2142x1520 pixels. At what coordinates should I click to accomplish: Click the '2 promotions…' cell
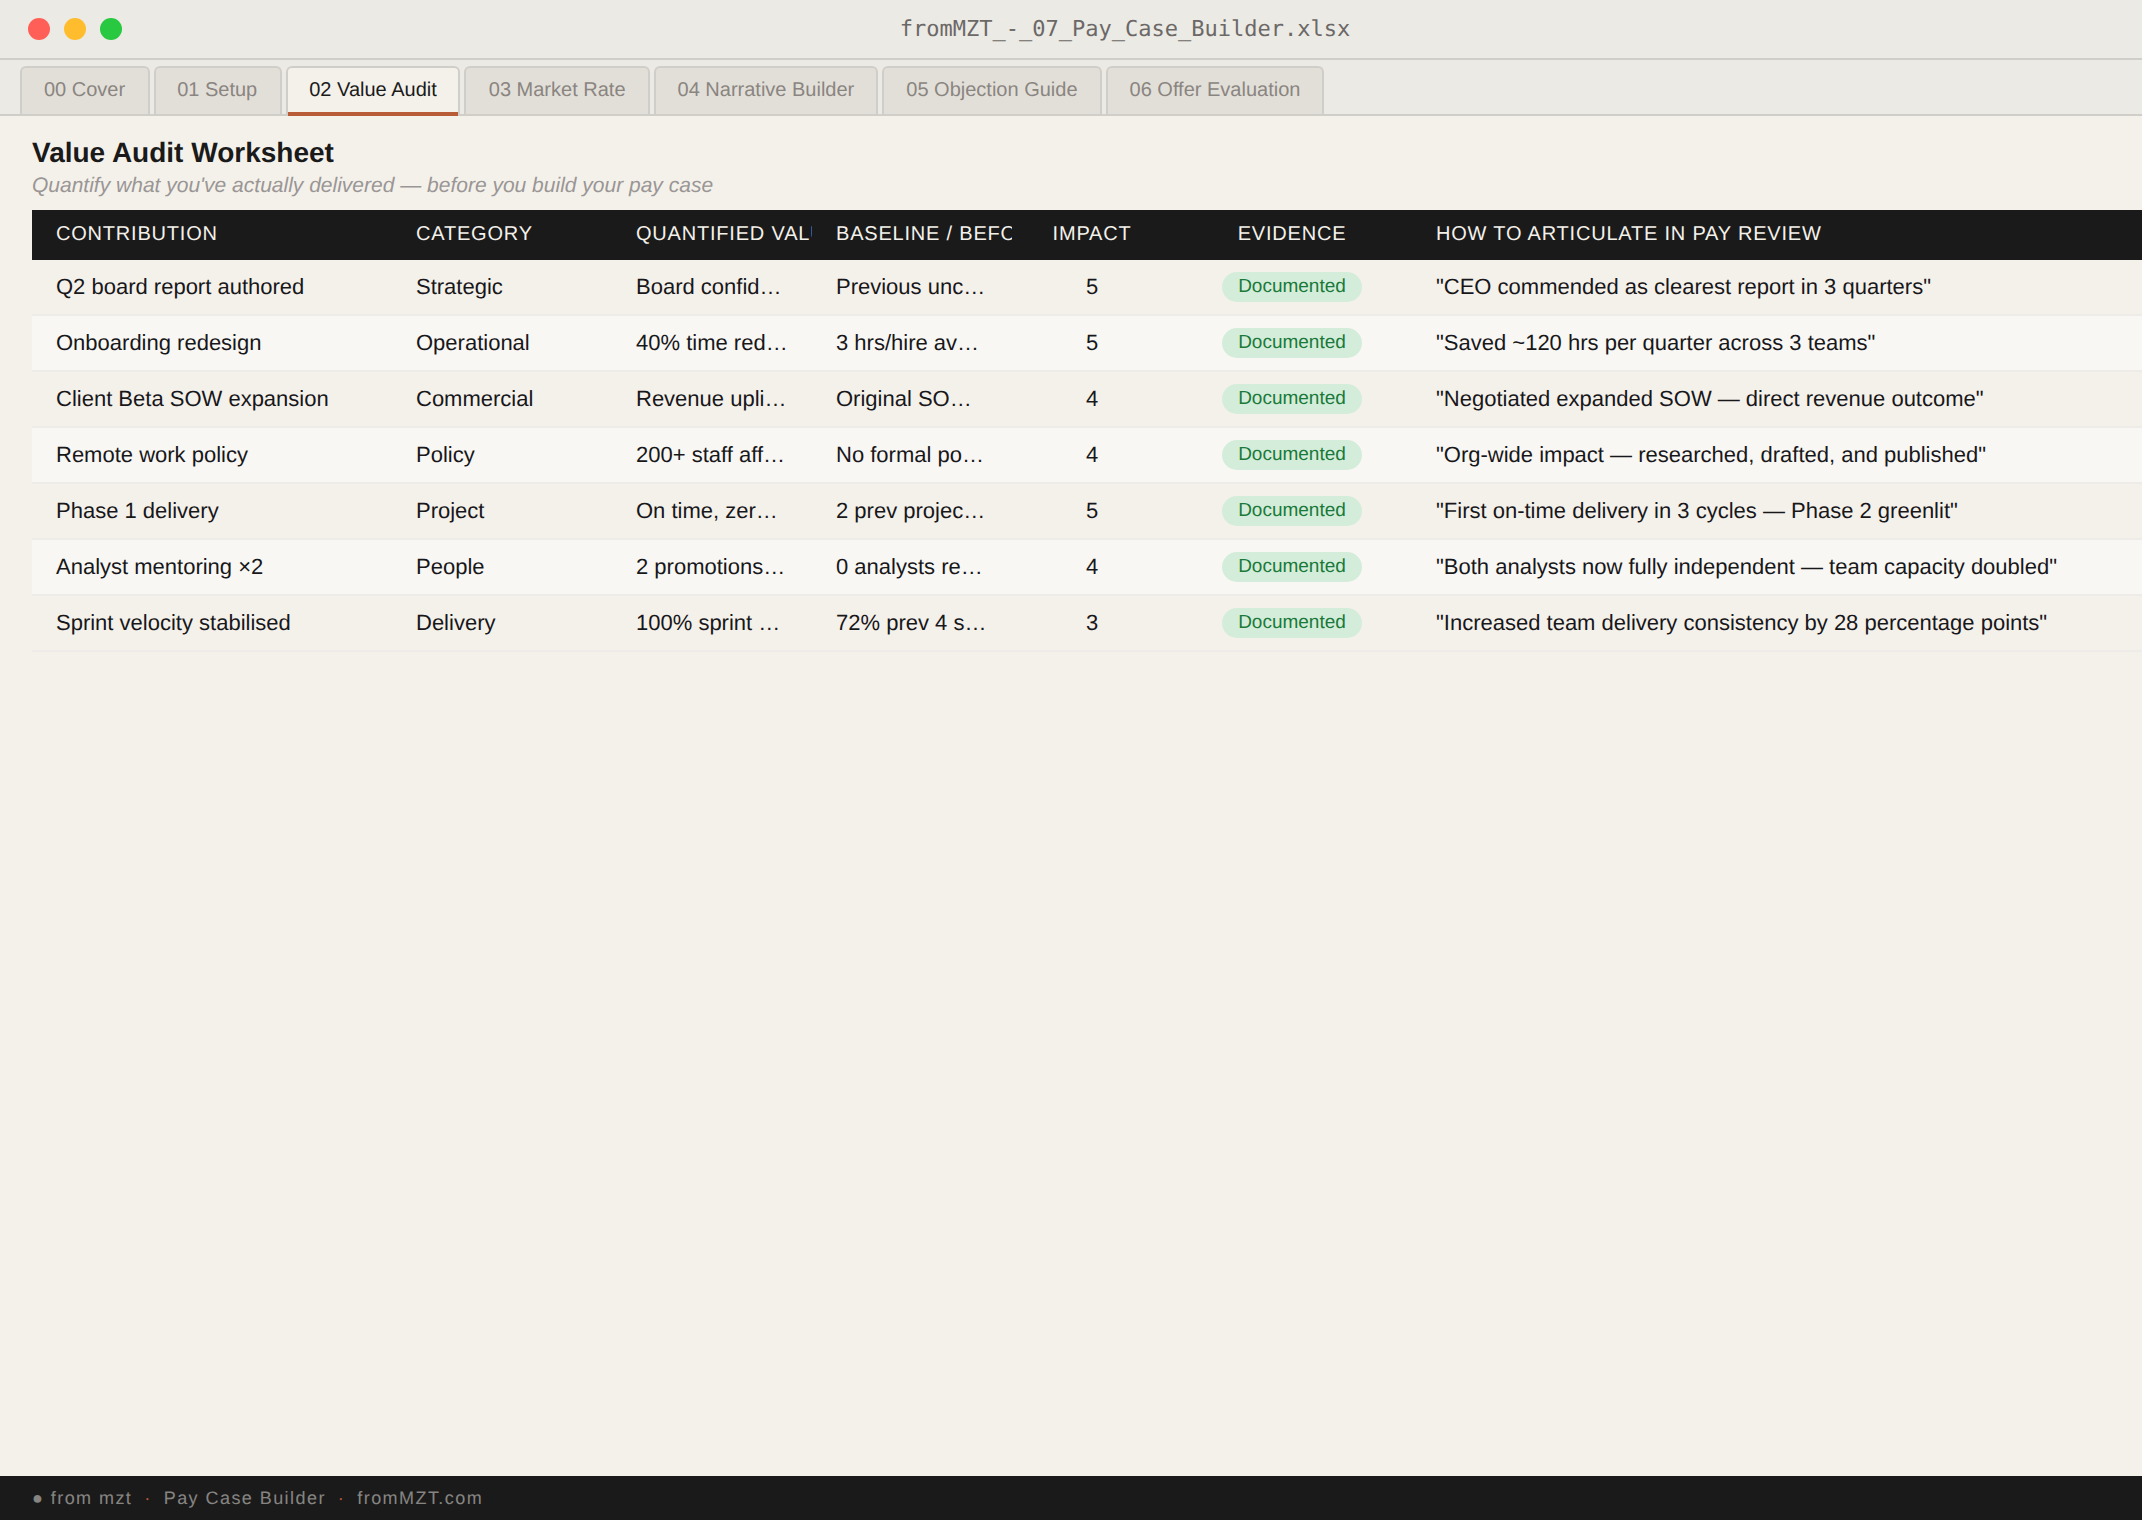(710, 567)
